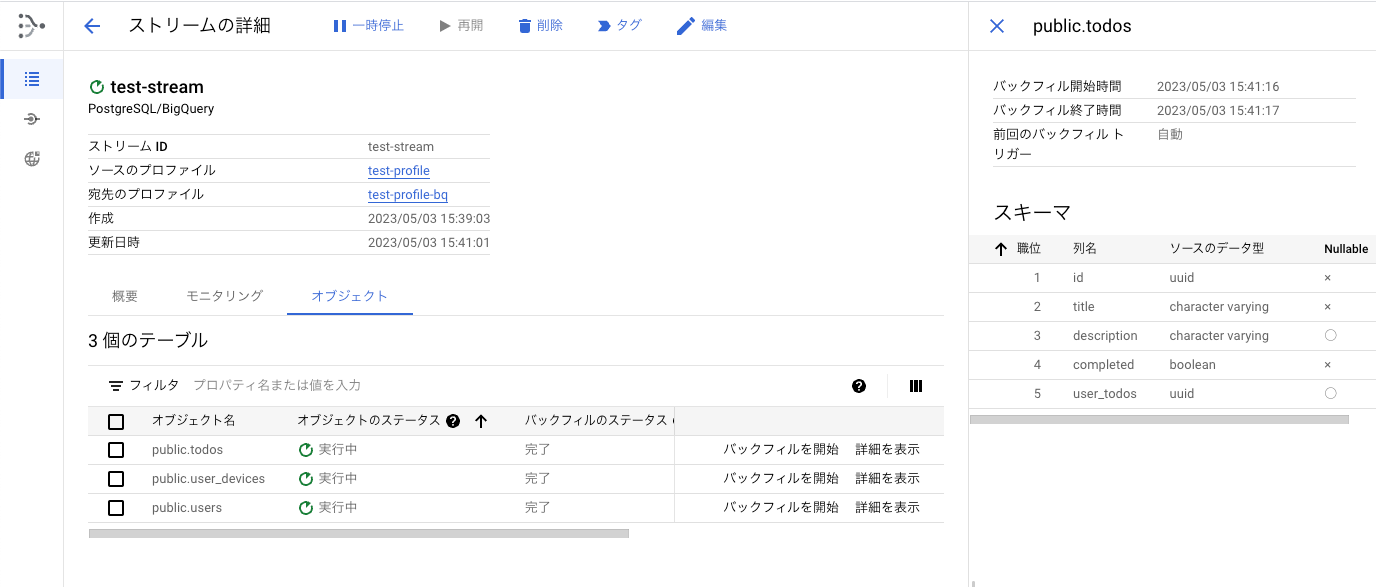The width and height of the screenshot is (1376, 587).
Task: Check the public.todos row checkbox
Action: coord(116,450)
